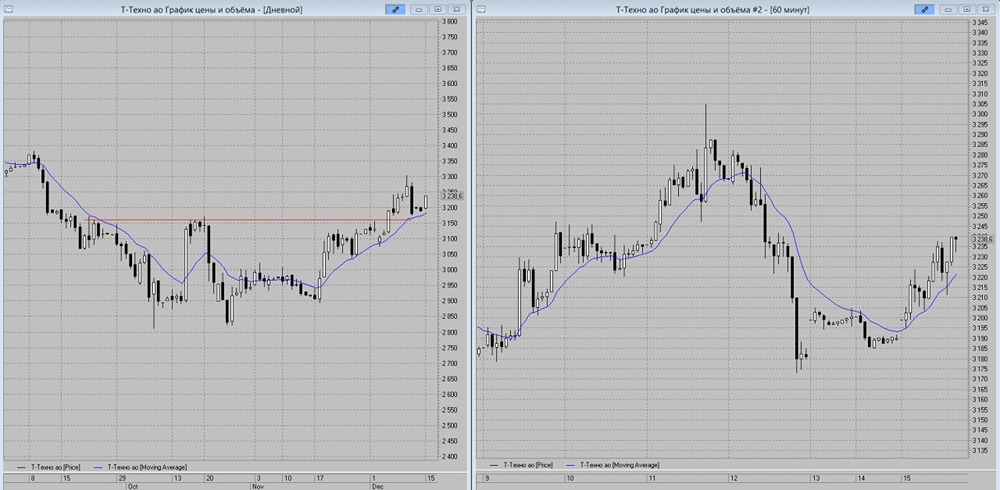Minimize the daily chart window
This screenshot has width=1000, height=490.
tap(420, 9)
